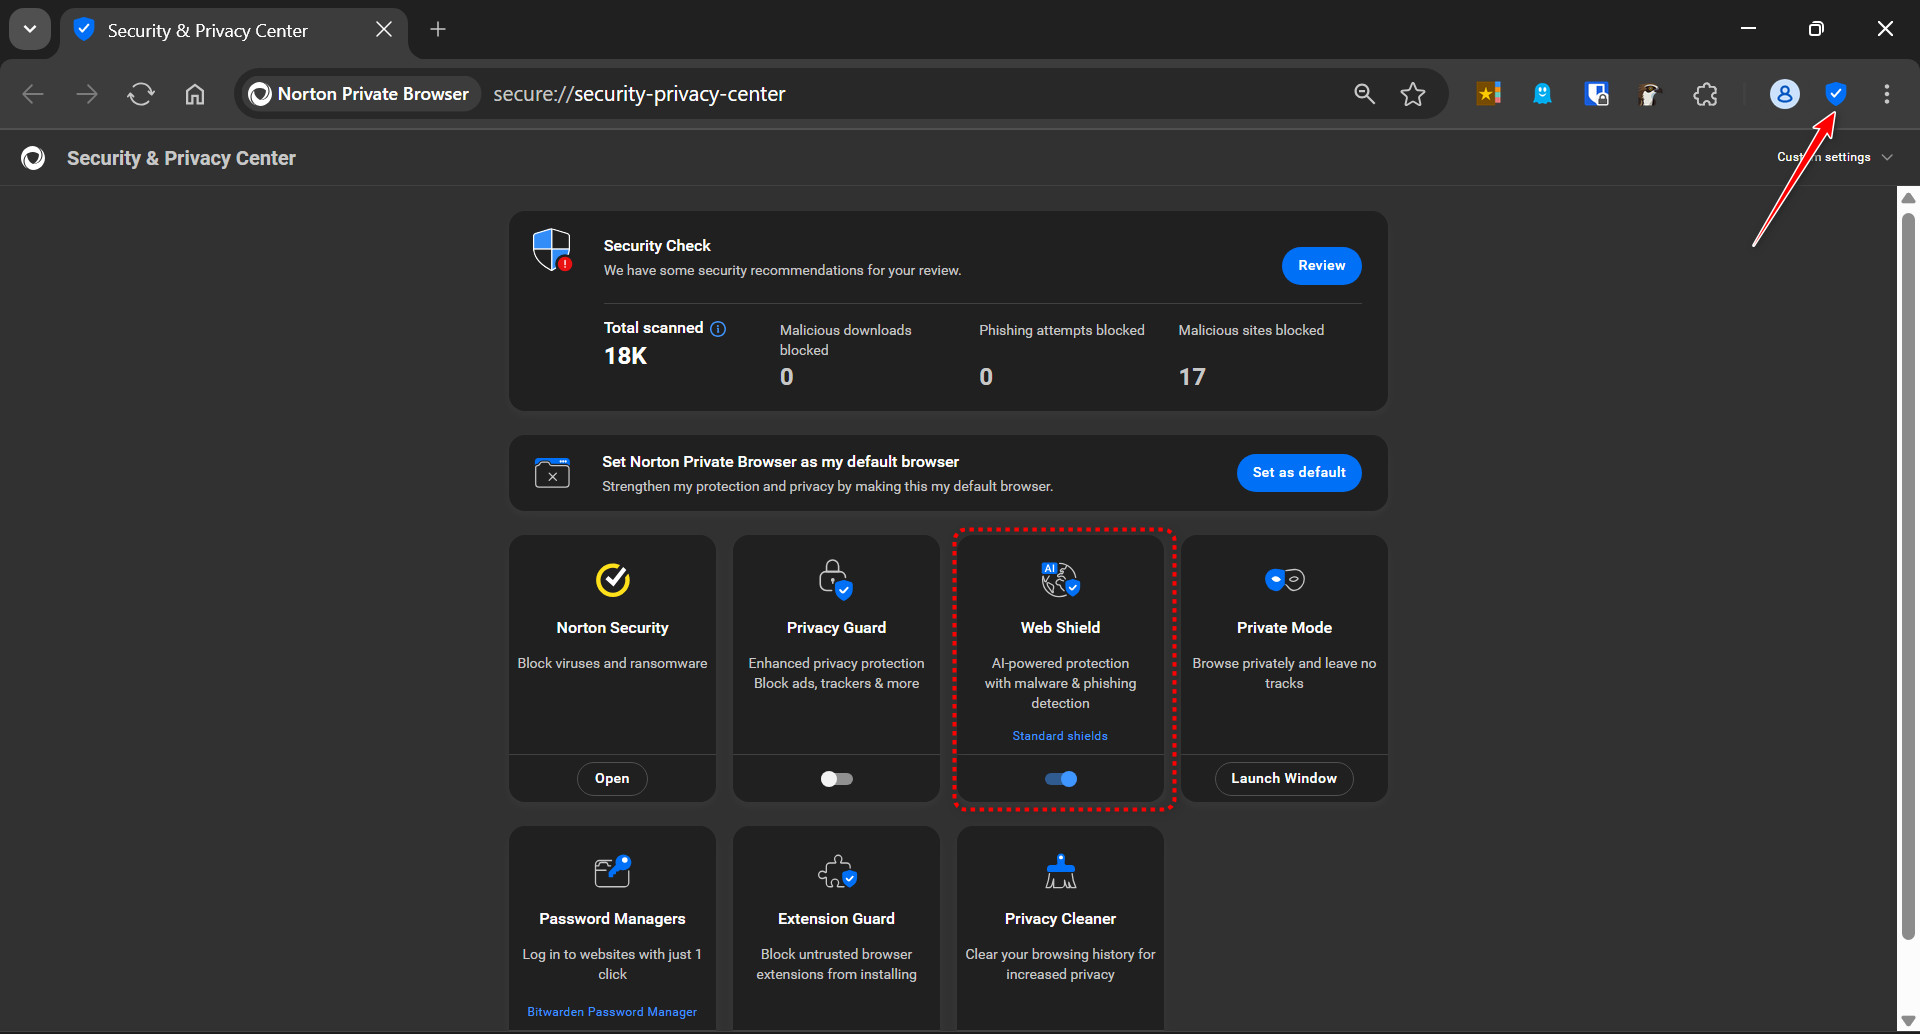The width and height of the screenshot is (1920, 1034).
Task: Enable the Privacy Guard toggle
Action: (836, 779)
